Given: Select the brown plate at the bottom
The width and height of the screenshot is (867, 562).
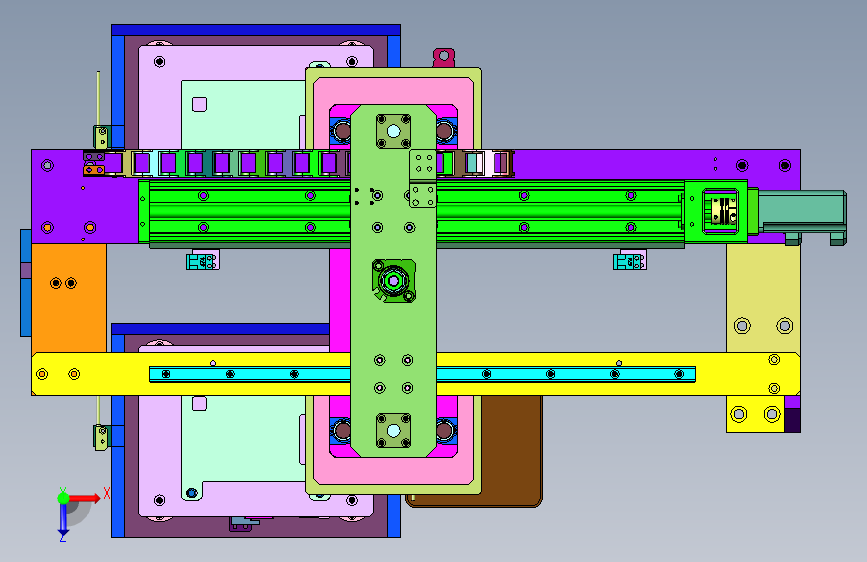Looking at the screenshot, I should 512,451.
